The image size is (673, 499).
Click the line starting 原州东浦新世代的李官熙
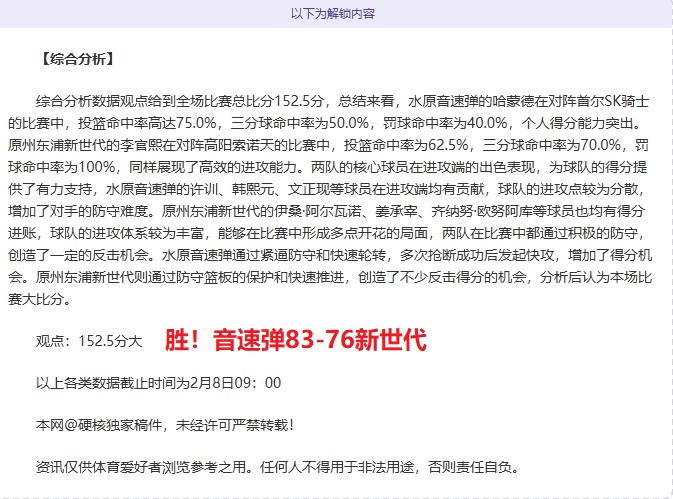point(328,145)
